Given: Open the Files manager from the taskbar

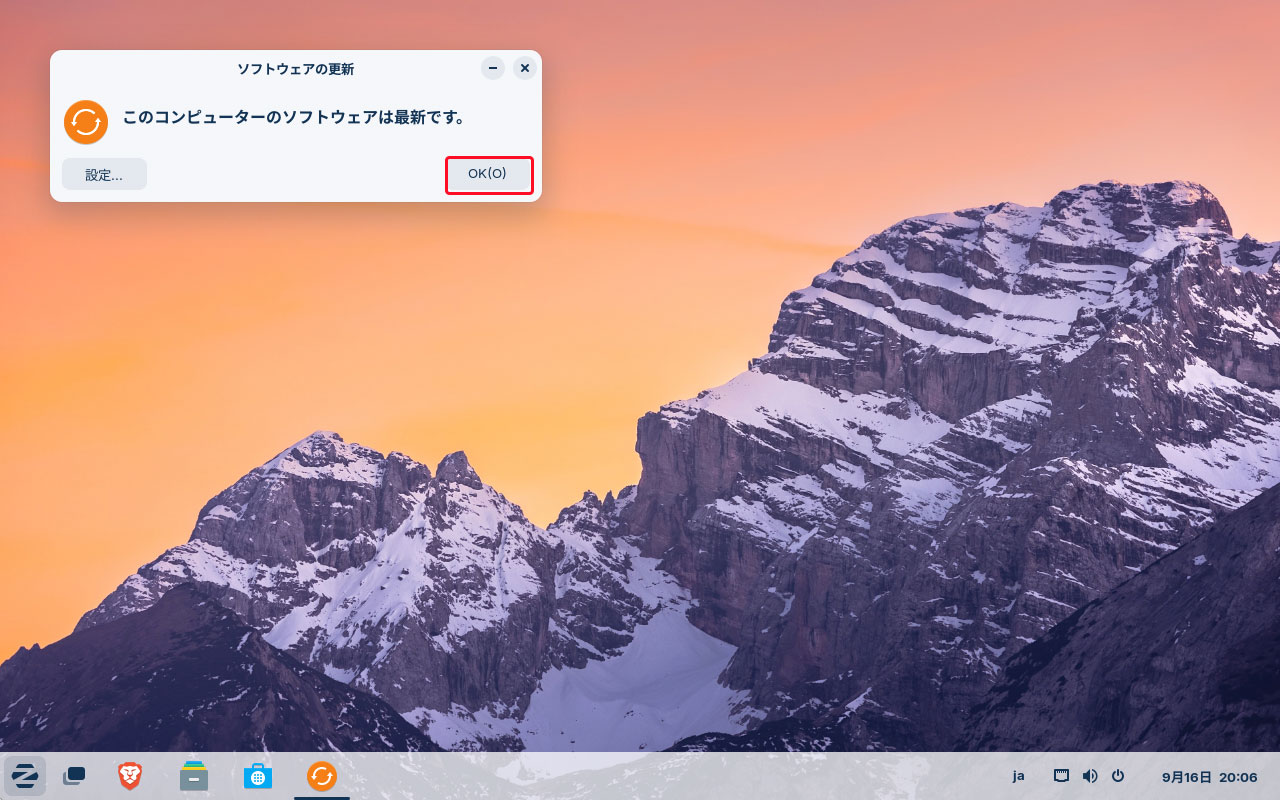Looking at the screenshot, I should [x=194, y=776].
